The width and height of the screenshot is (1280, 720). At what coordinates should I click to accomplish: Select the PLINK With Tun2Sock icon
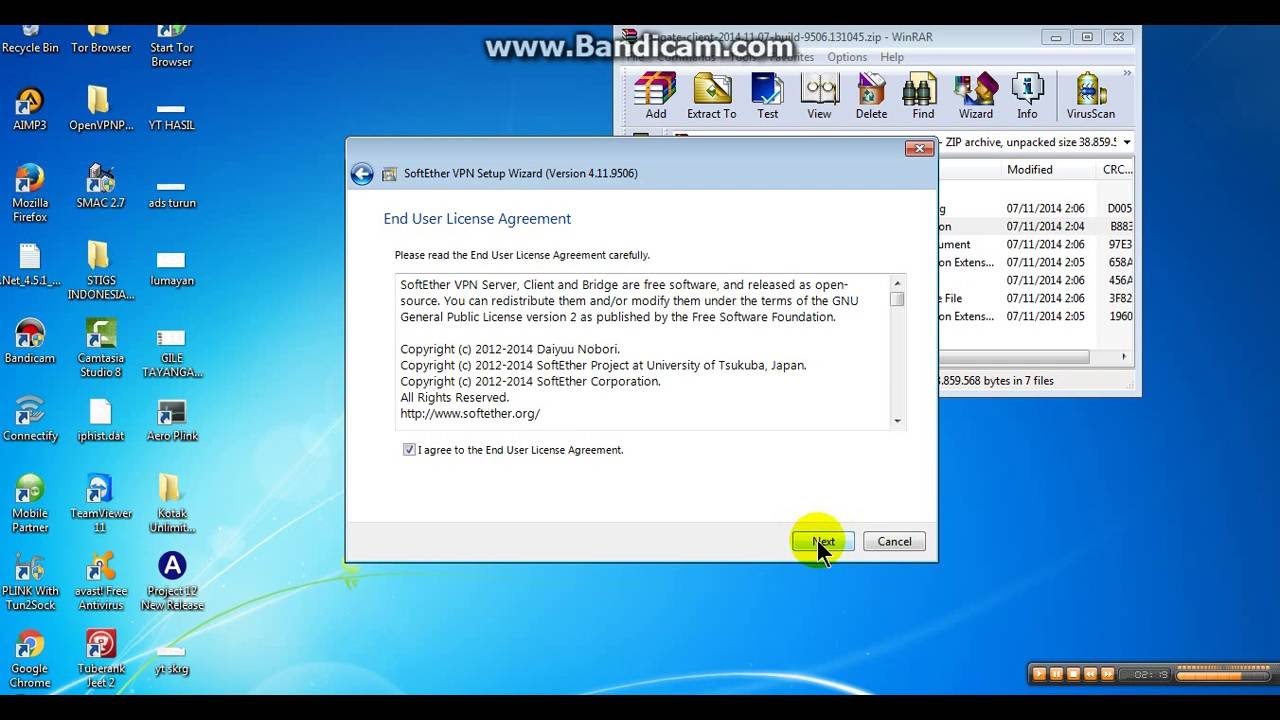pos(30,581)
